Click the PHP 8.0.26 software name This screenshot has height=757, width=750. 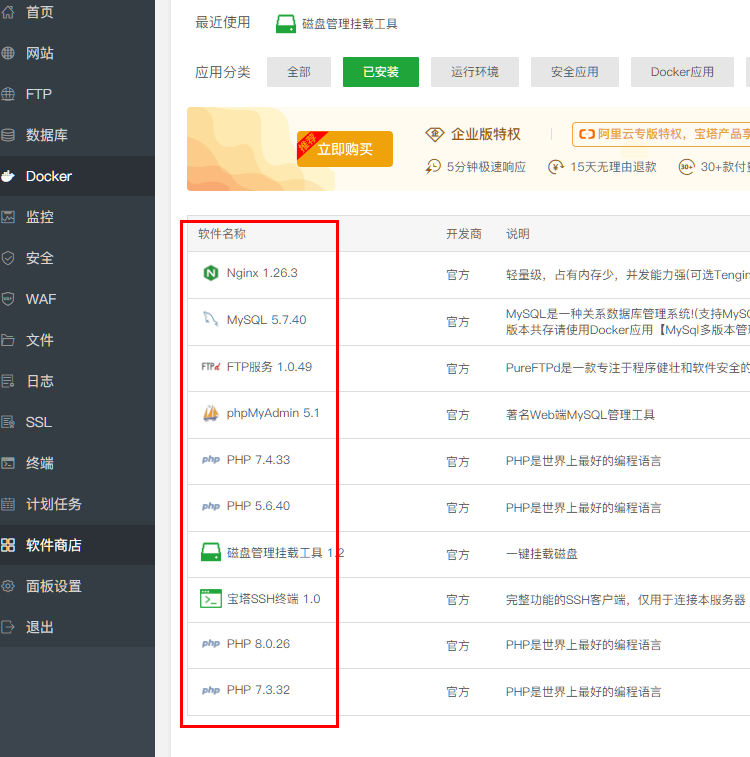point(258,644)
